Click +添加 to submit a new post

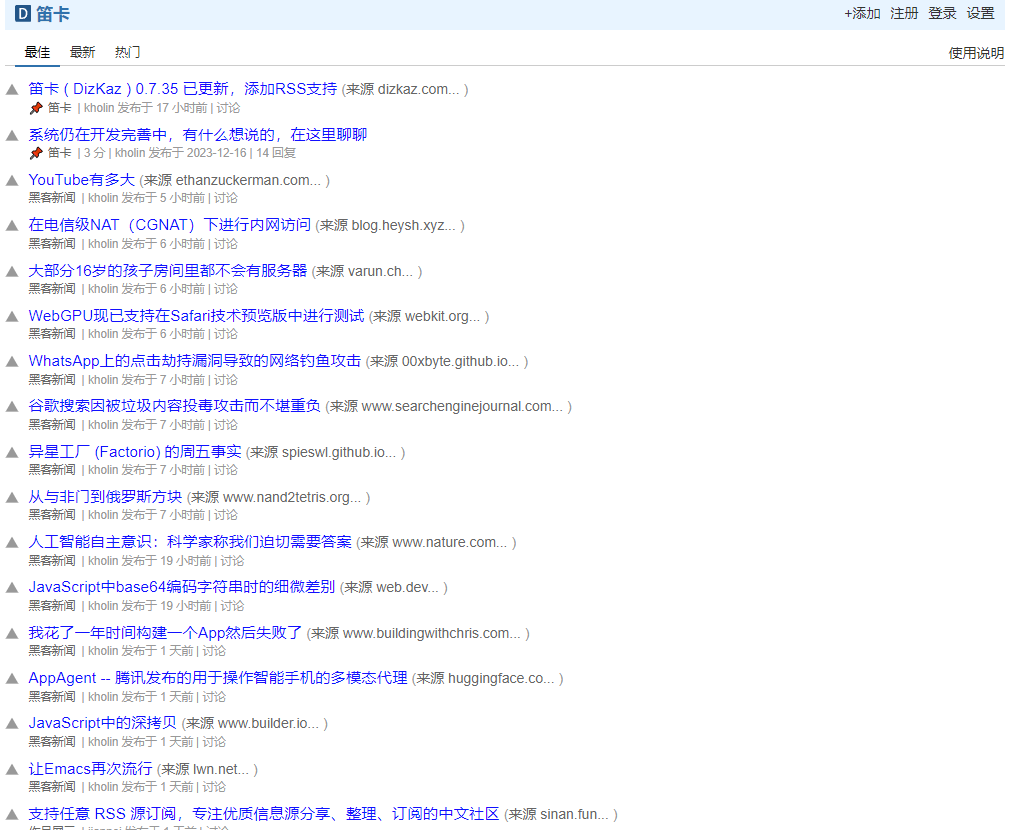click(x=861, y=13)
